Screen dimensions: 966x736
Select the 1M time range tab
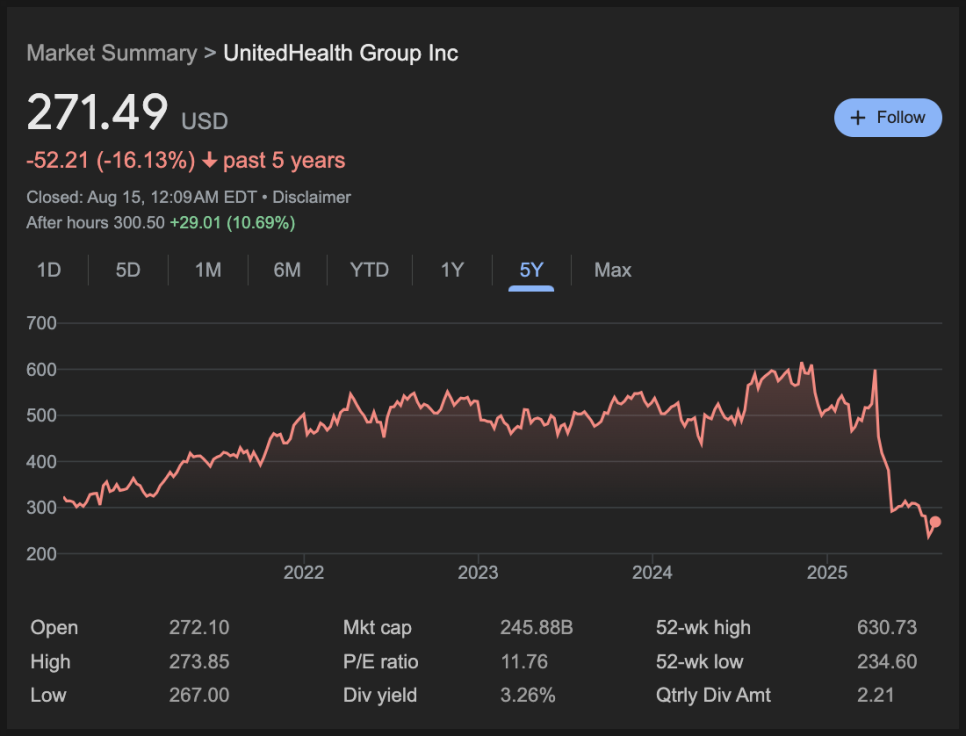click(208, 270)
